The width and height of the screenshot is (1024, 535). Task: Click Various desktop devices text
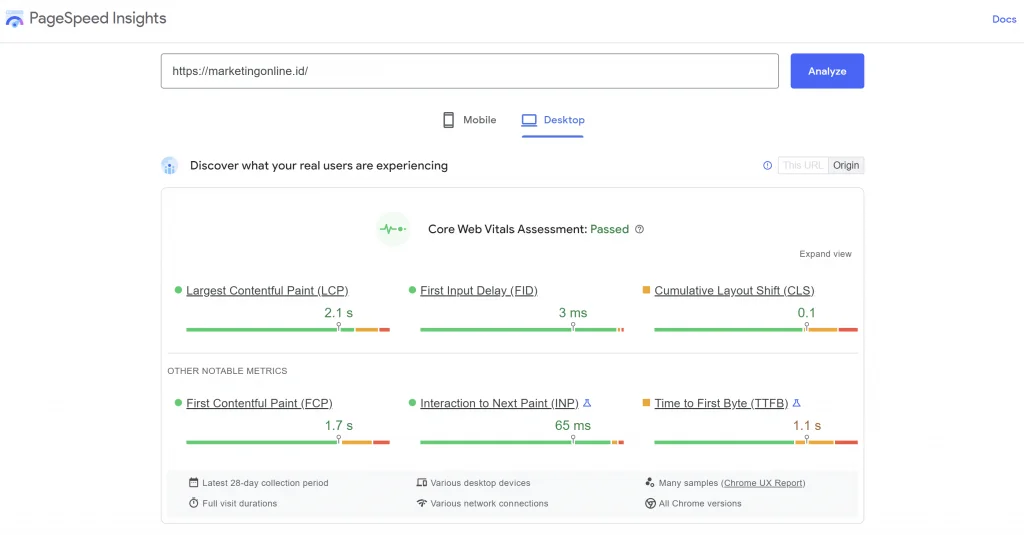click(480, 483)
